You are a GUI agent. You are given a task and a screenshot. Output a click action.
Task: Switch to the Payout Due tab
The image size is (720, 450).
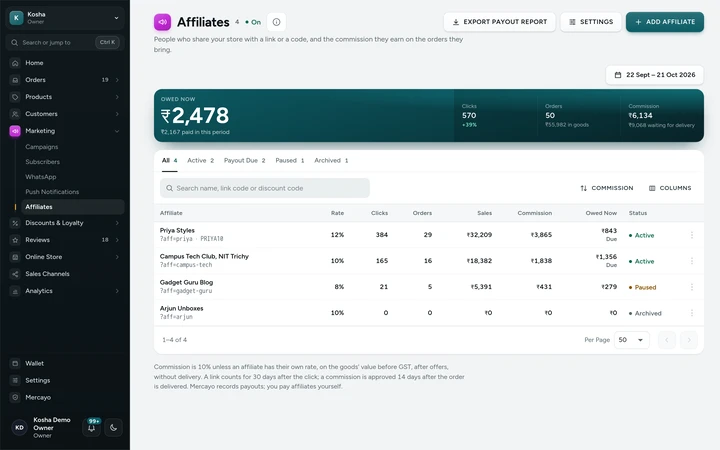point(244,161)
